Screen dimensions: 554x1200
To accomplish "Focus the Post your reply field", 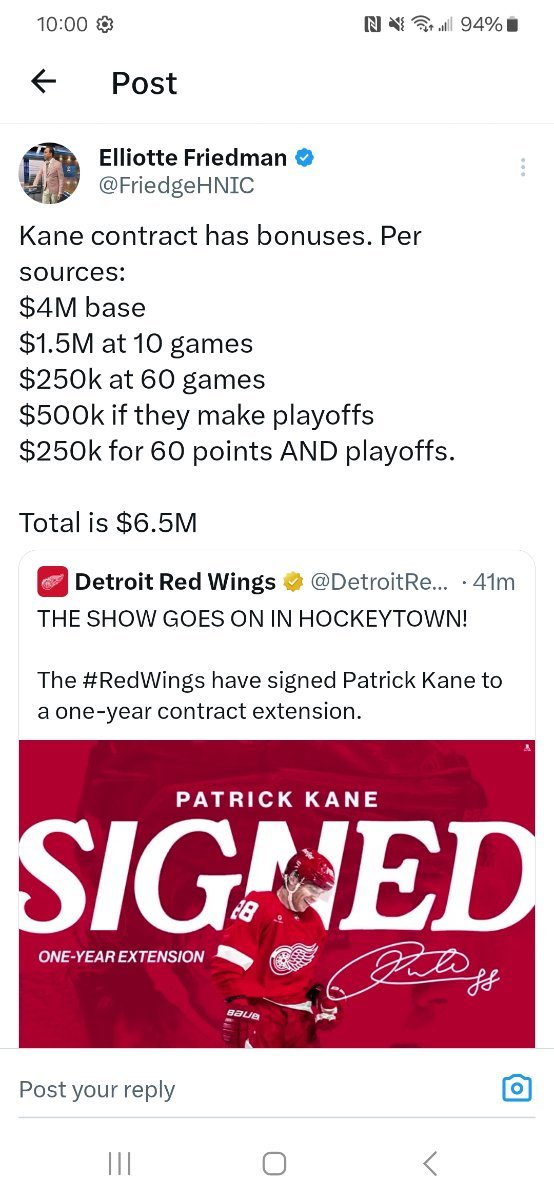I will pyautogui.click(x=250, y=1090).
